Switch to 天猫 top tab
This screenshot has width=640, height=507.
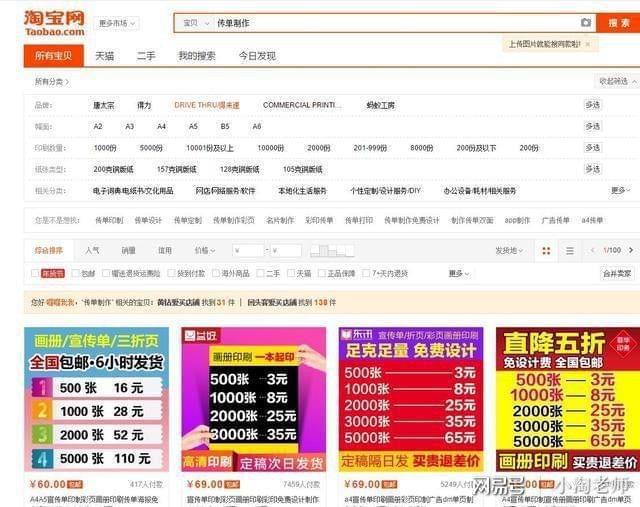(x=104, y=56)
